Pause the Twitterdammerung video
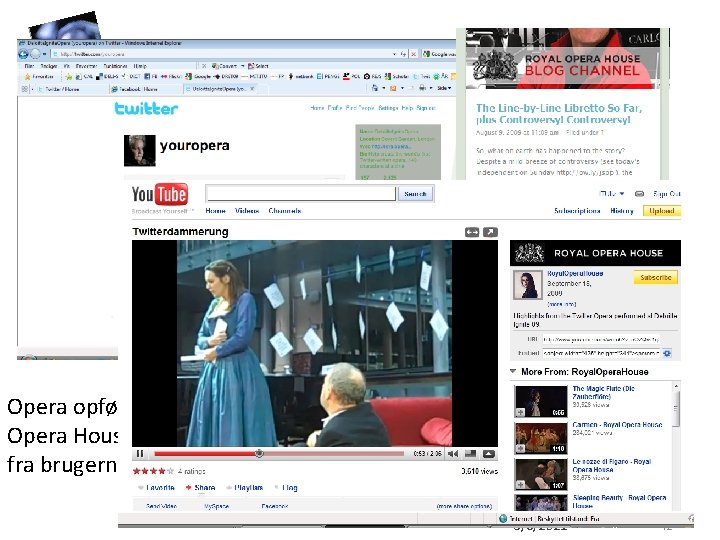Screen dimensions: 720x540 point(140,454)
